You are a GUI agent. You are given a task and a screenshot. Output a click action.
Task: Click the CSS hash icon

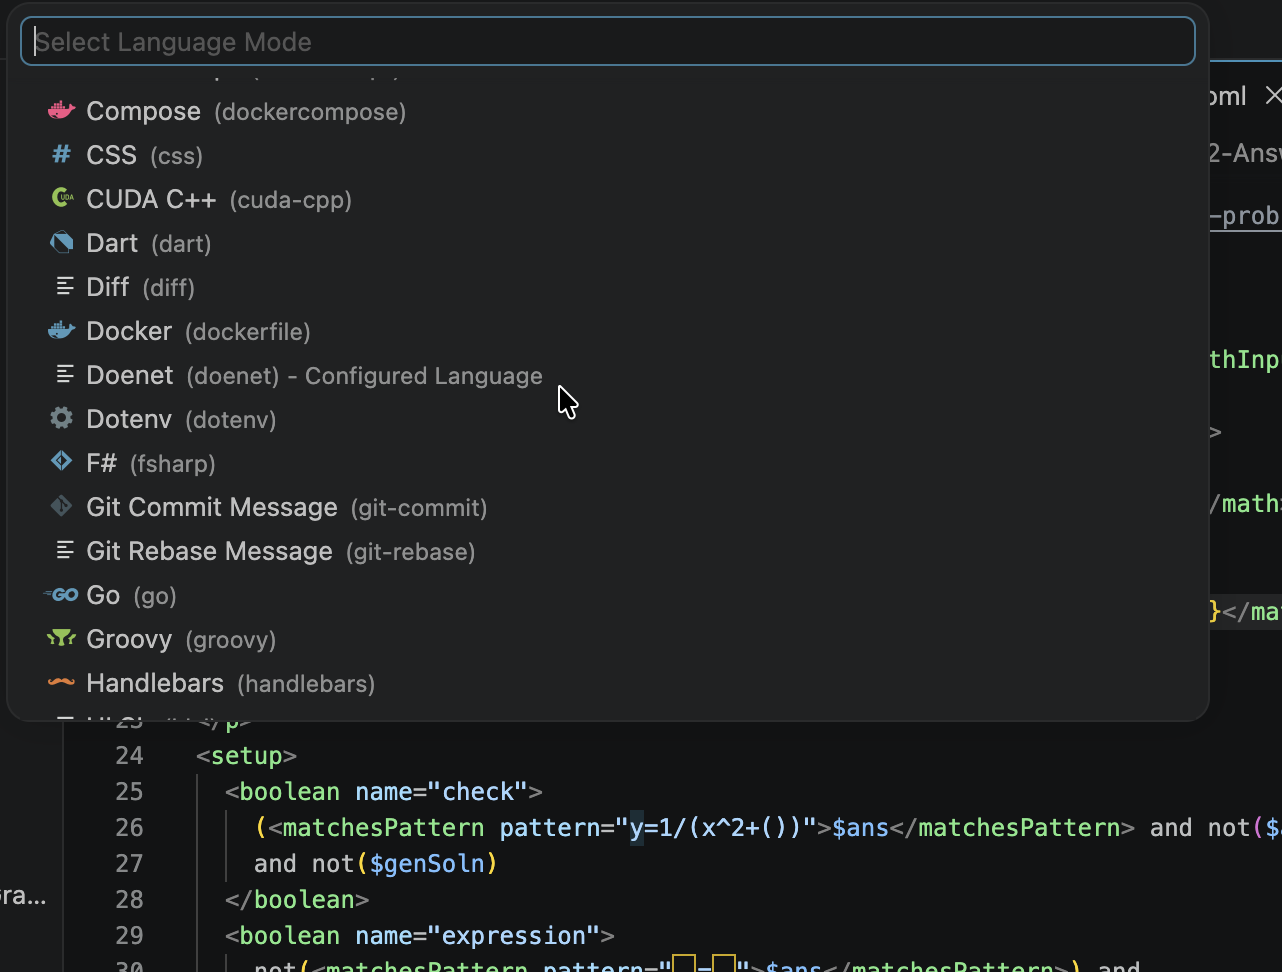click(x=62, y=155)
